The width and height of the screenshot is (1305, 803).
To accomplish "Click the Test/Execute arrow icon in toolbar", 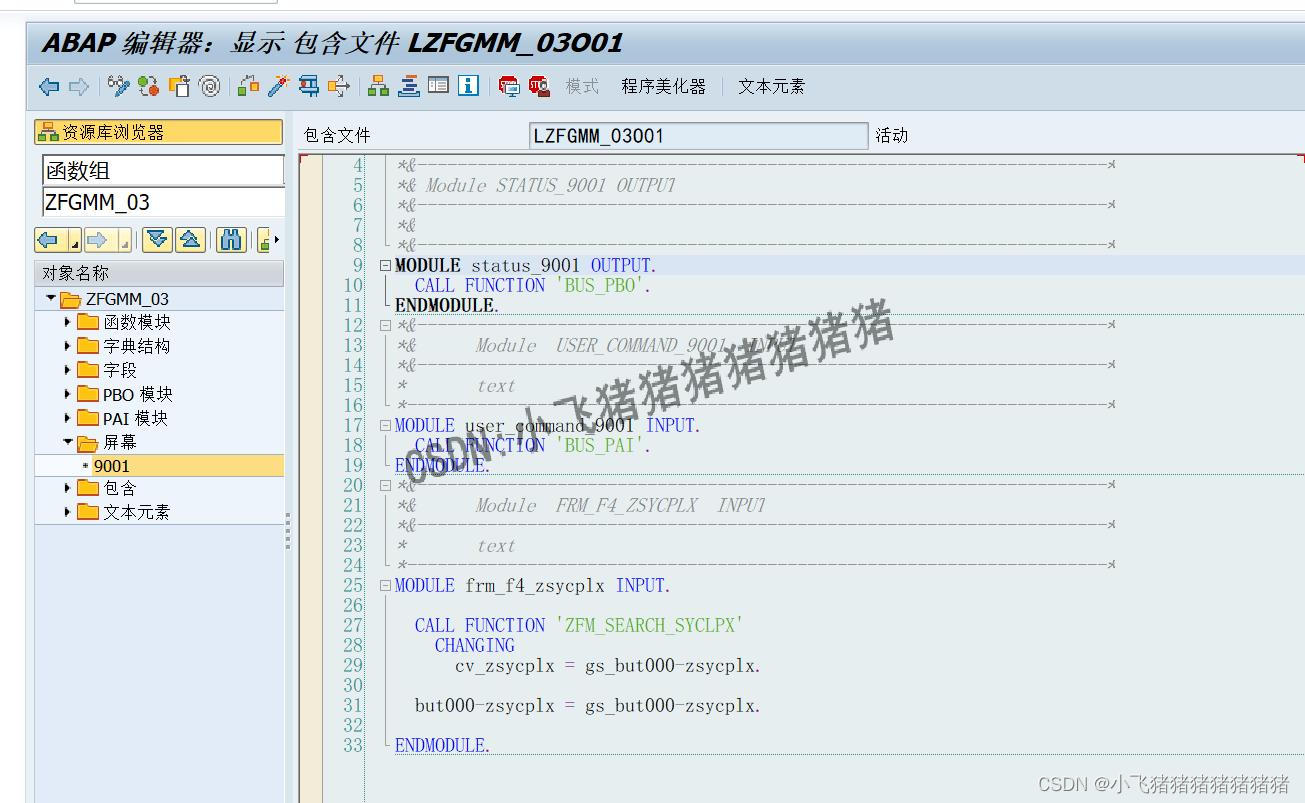I will (x=339, y=87).
